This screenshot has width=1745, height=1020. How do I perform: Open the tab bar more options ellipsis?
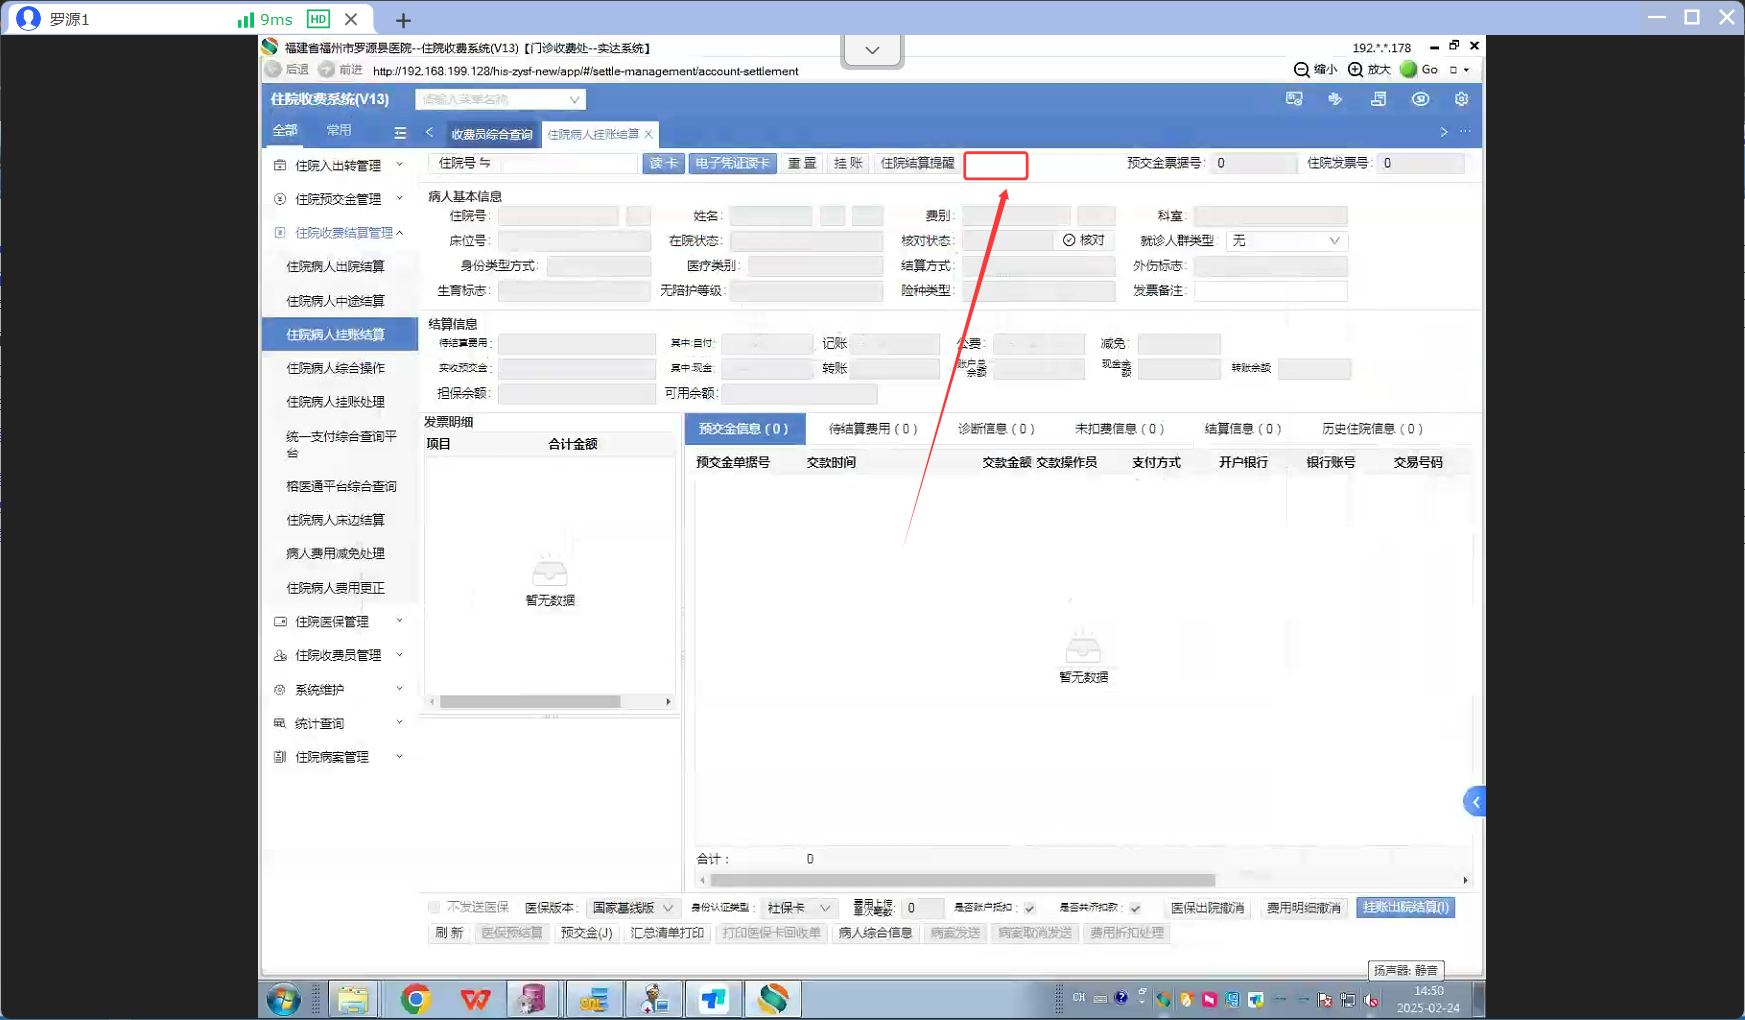pos(1465,132)
